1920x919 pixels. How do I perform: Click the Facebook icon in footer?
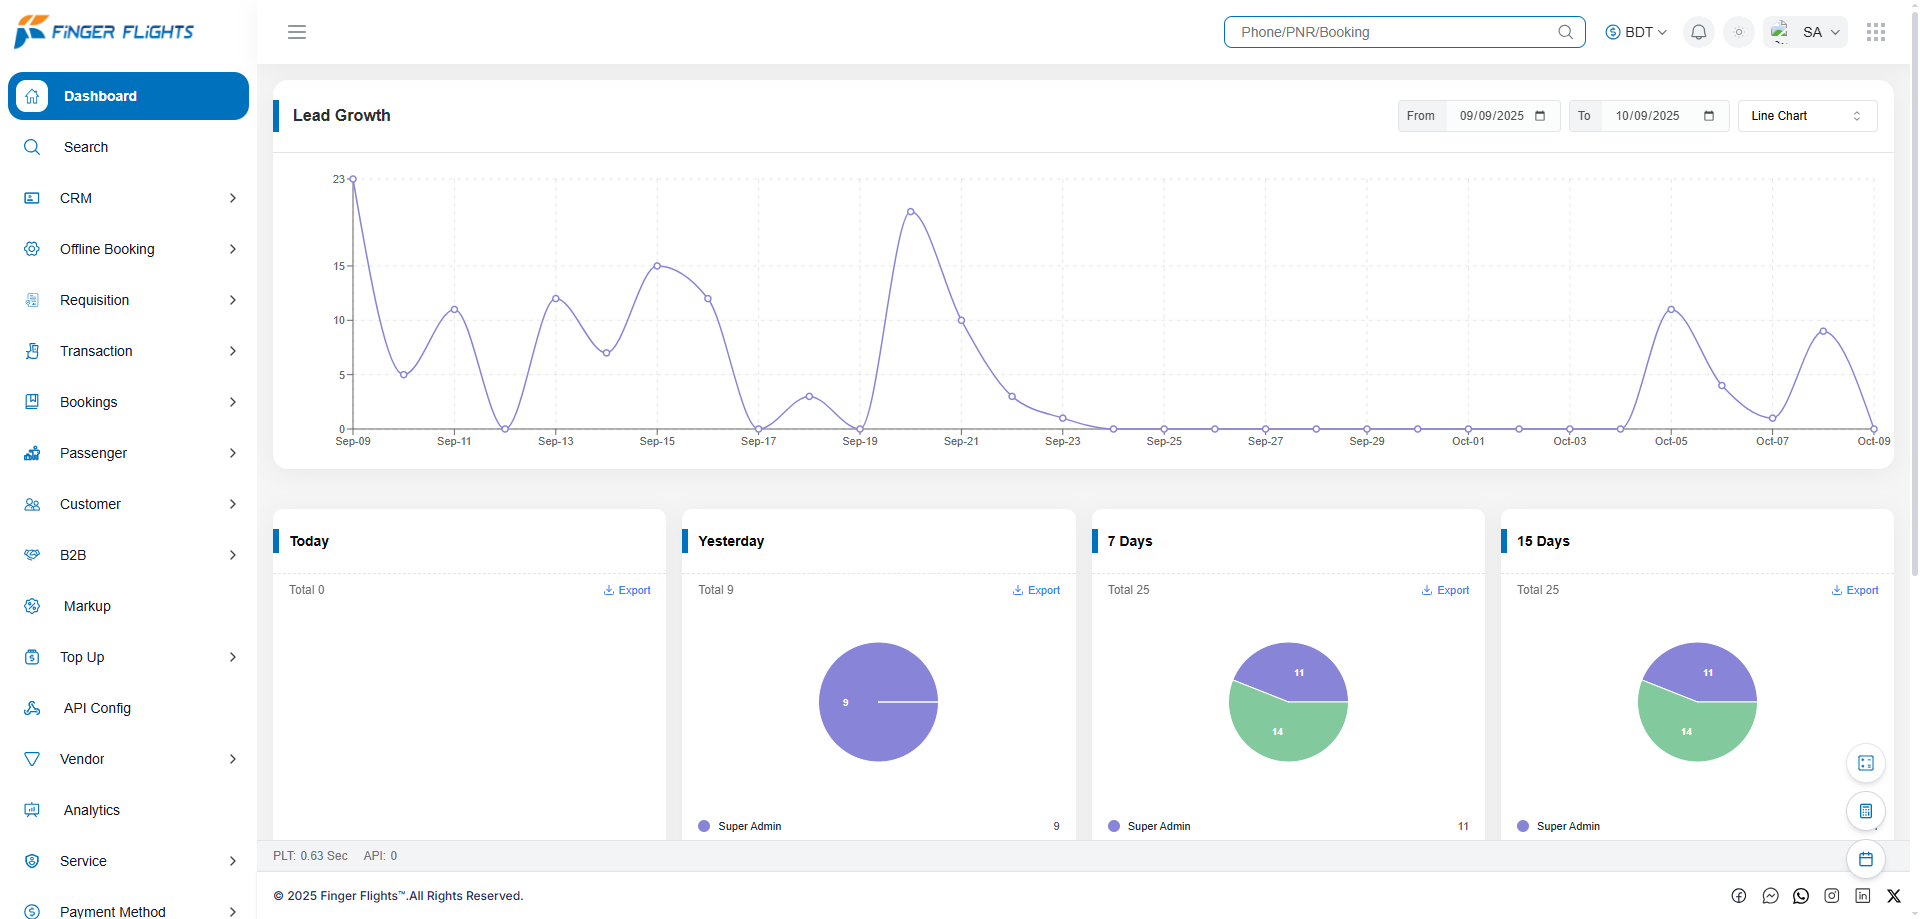[1739, 896]
